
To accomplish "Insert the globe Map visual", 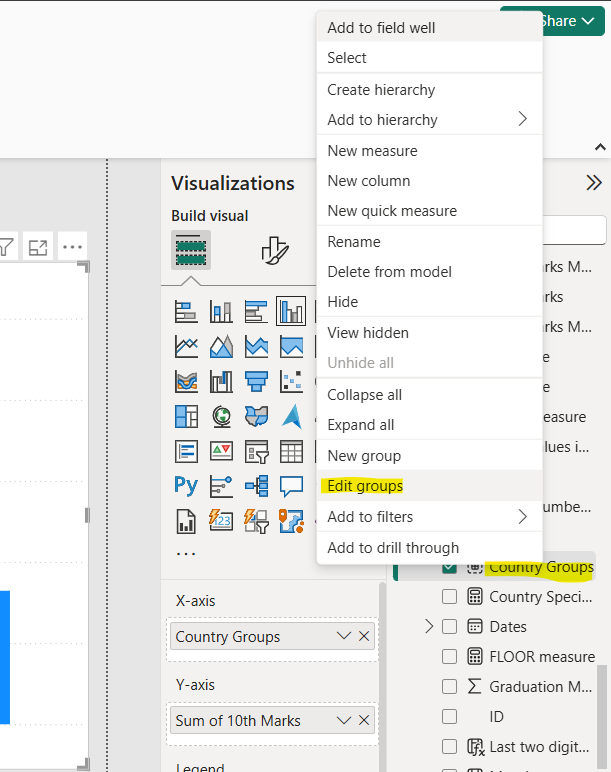I will 221,417.
